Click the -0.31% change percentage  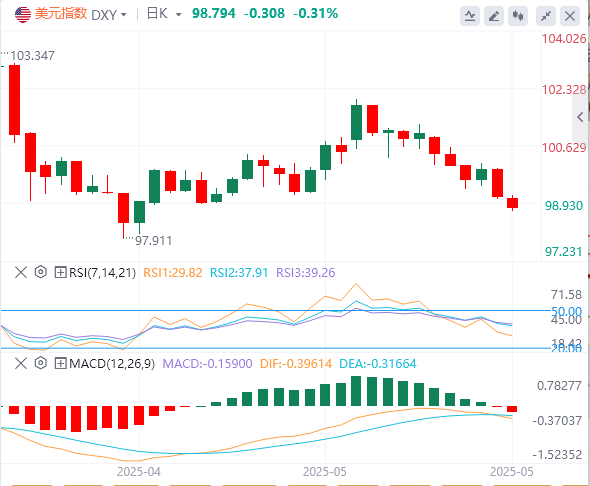315,14
